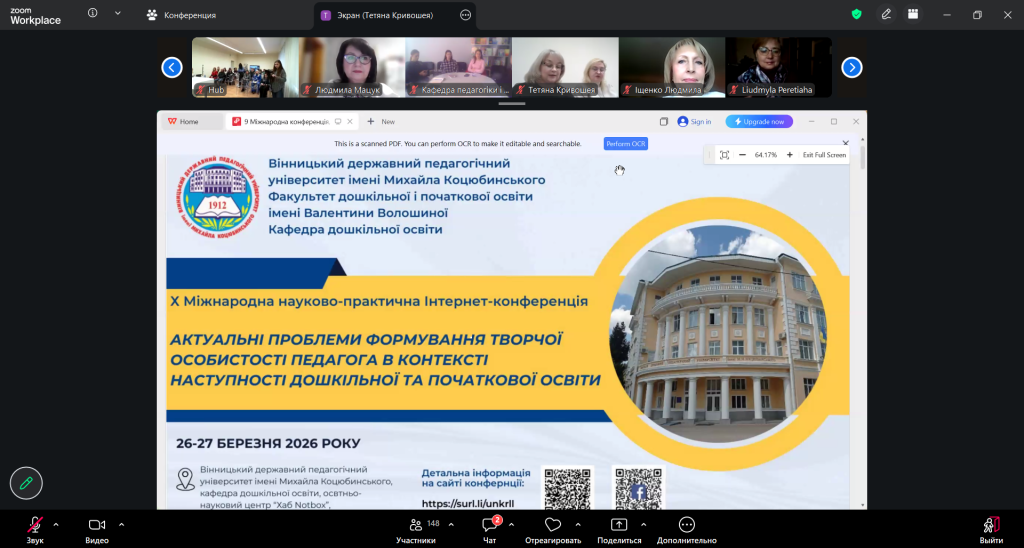Click the green annotation pencil button

pos(26,483)
